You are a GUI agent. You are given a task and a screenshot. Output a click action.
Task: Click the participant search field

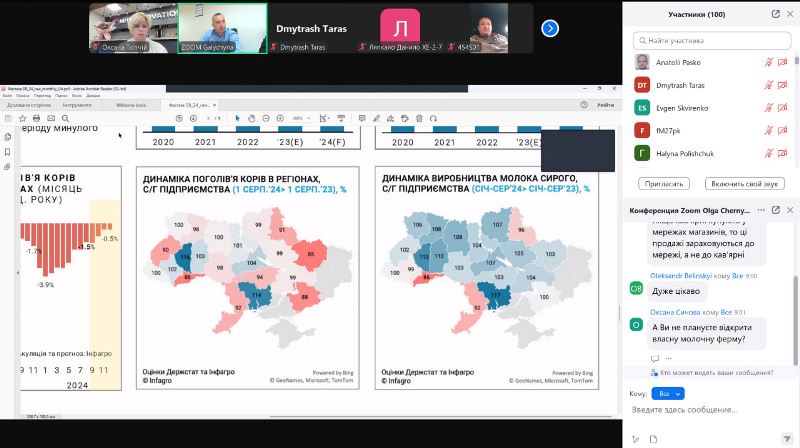coord(712,40)
